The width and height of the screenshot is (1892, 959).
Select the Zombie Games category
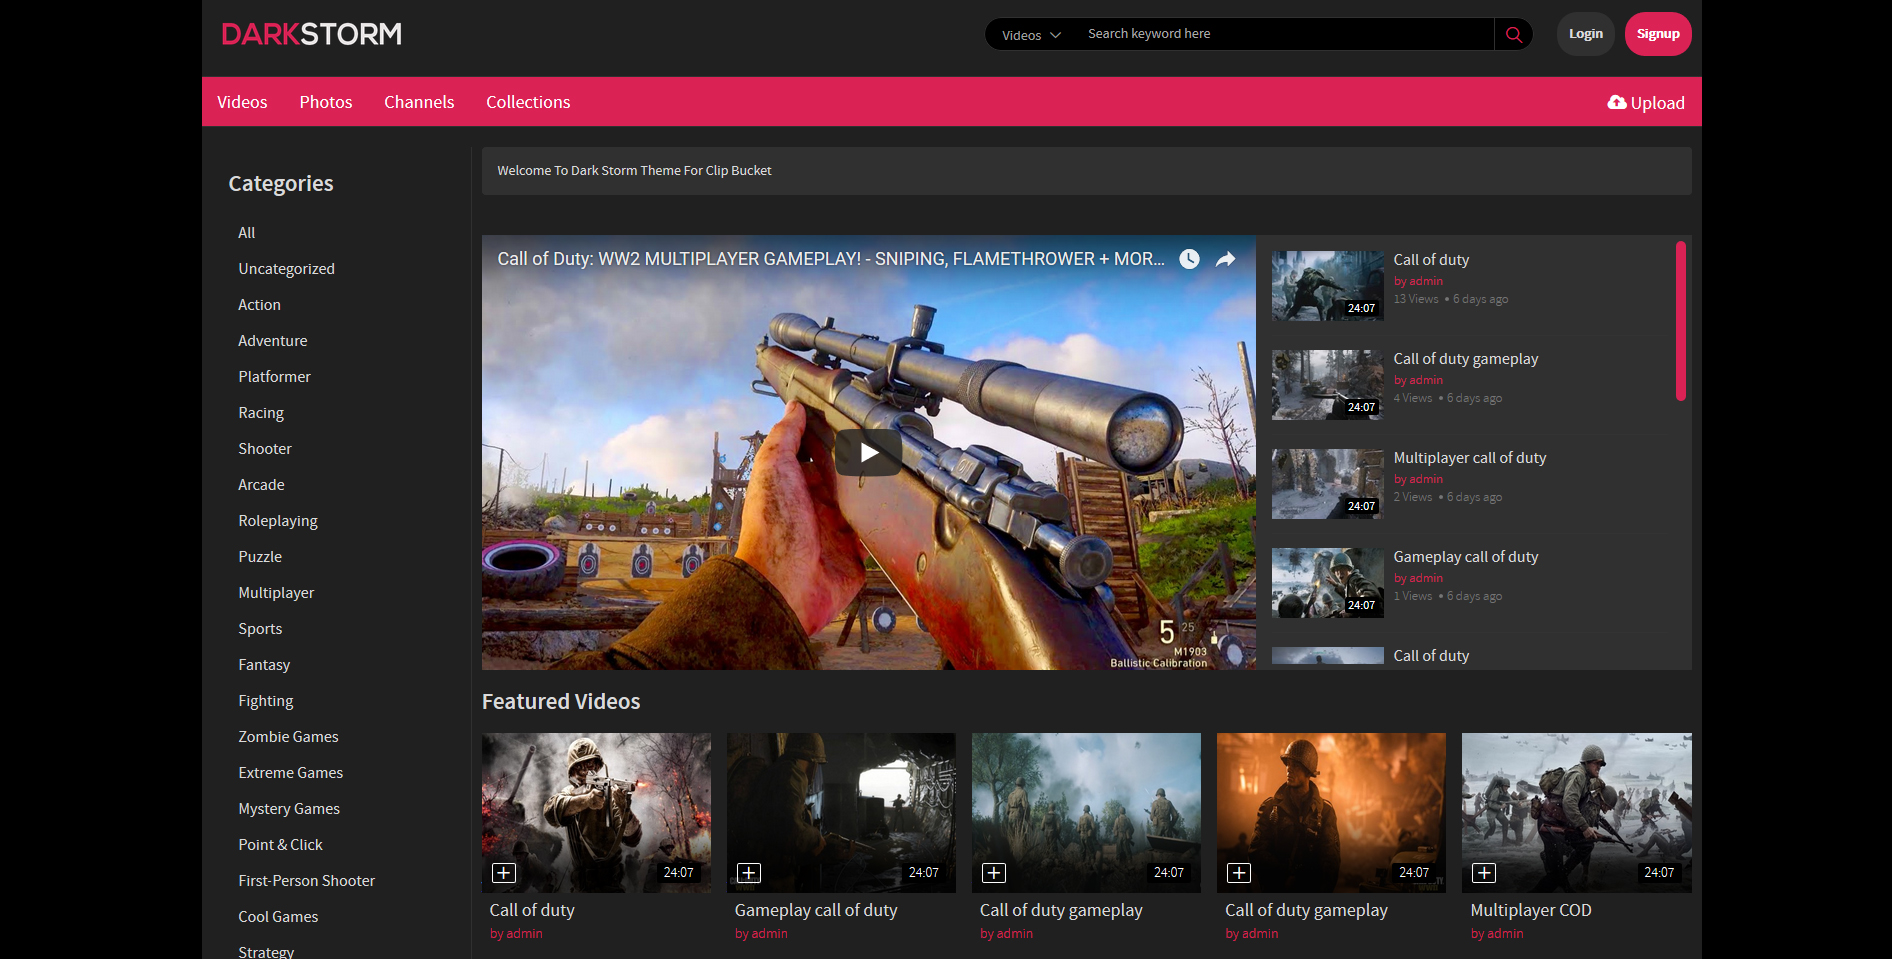coord(288,737)
